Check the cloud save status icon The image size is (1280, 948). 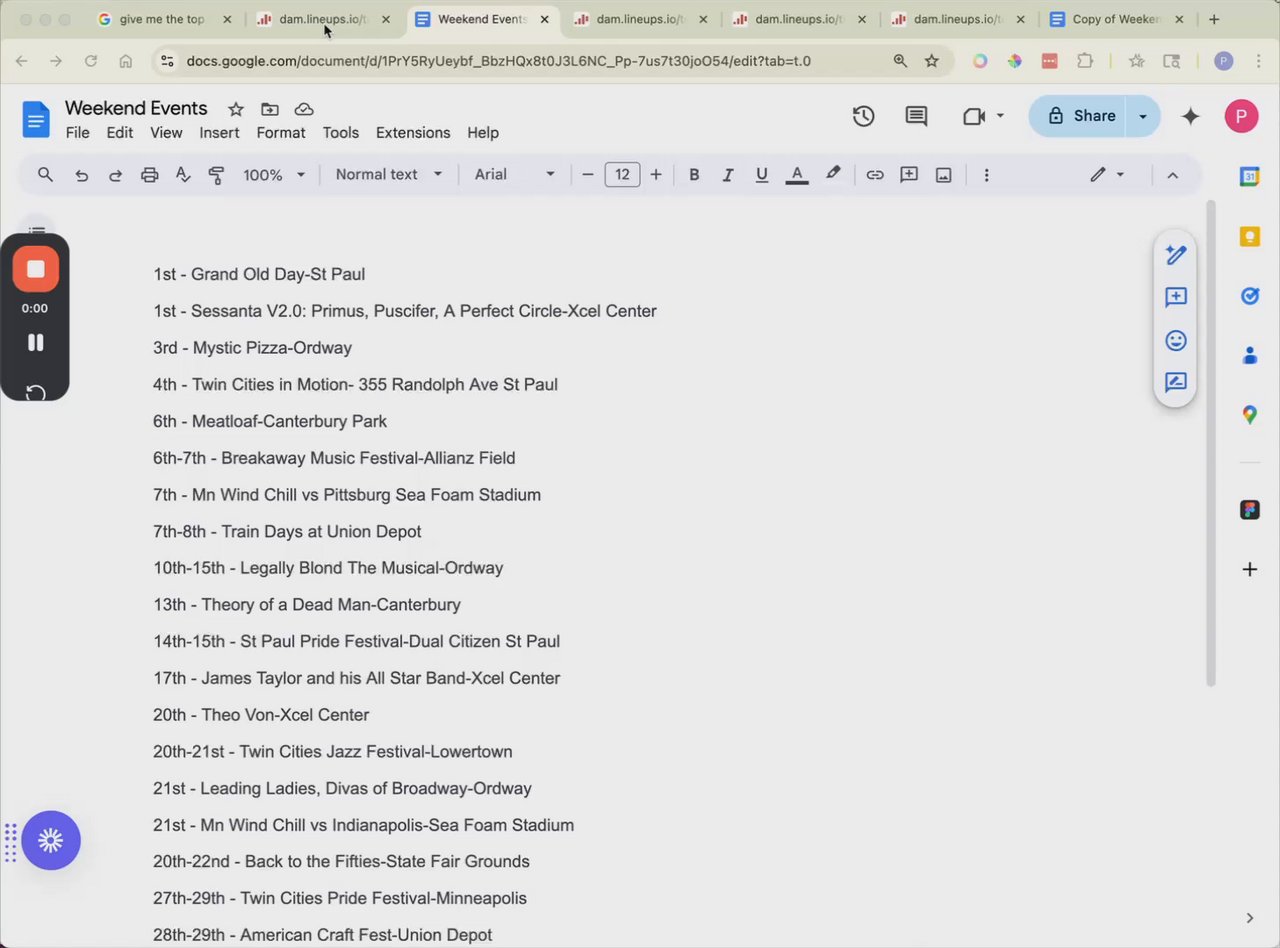(304, 109)
